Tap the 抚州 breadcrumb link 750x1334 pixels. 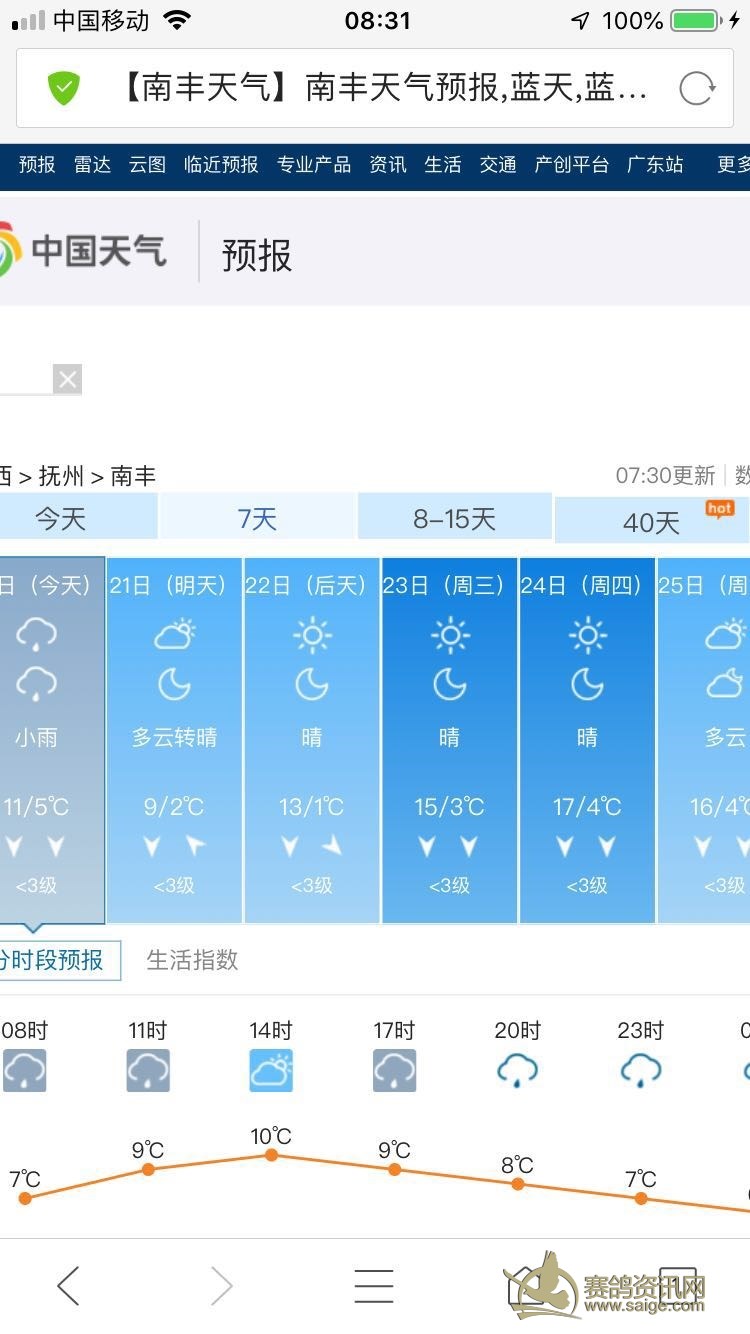(x=62, y=476)
